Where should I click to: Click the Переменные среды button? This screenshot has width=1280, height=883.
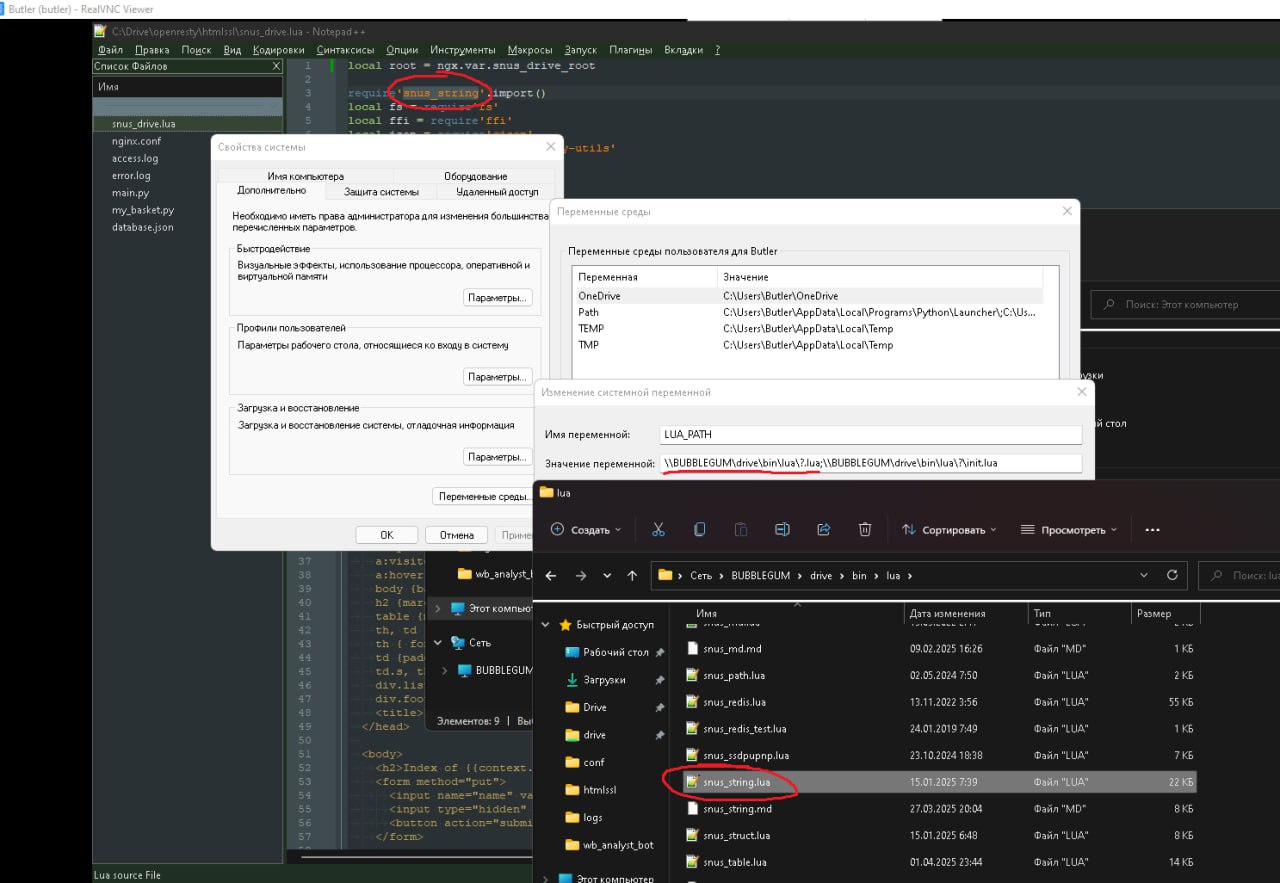click(x=484, y=497)
